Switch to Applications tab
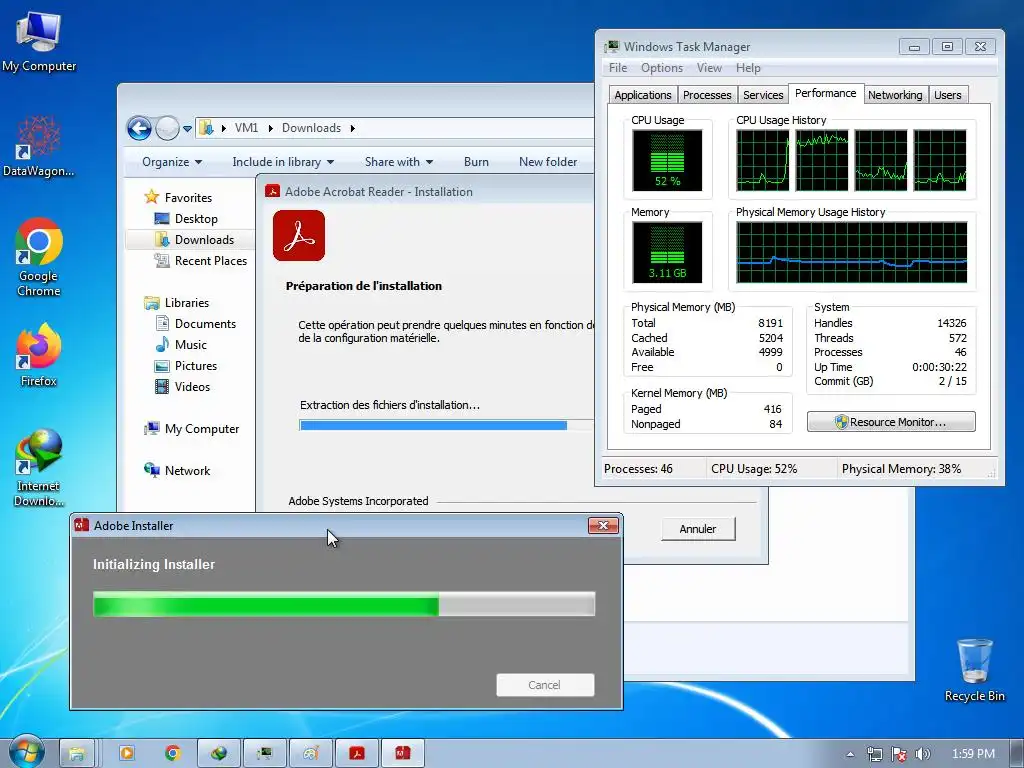 (x=643, y=95)
